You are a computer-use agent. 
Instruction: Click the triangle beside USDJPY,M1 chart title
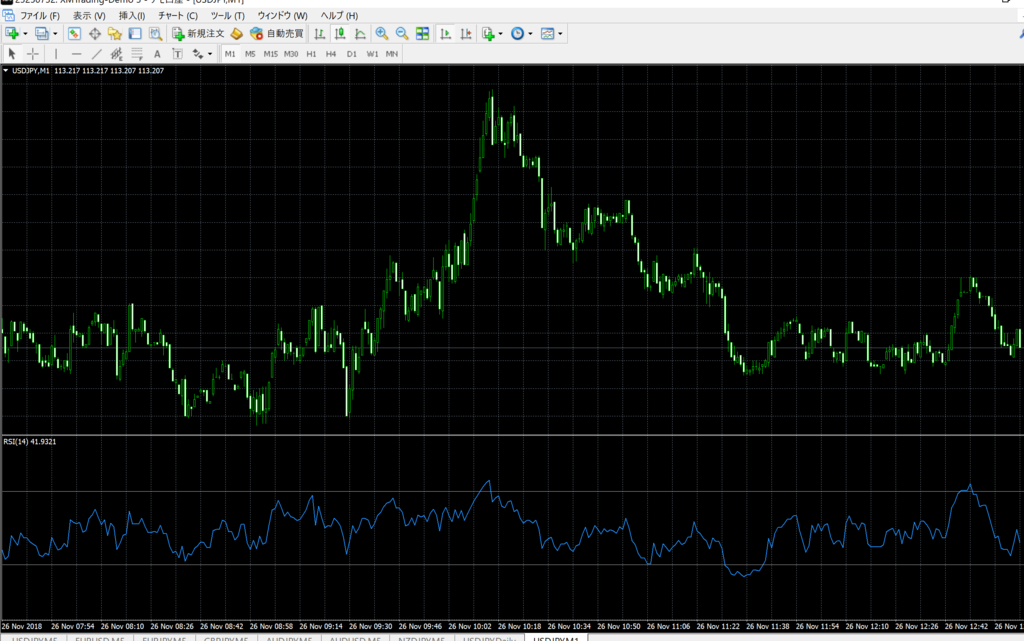(6, 70)
